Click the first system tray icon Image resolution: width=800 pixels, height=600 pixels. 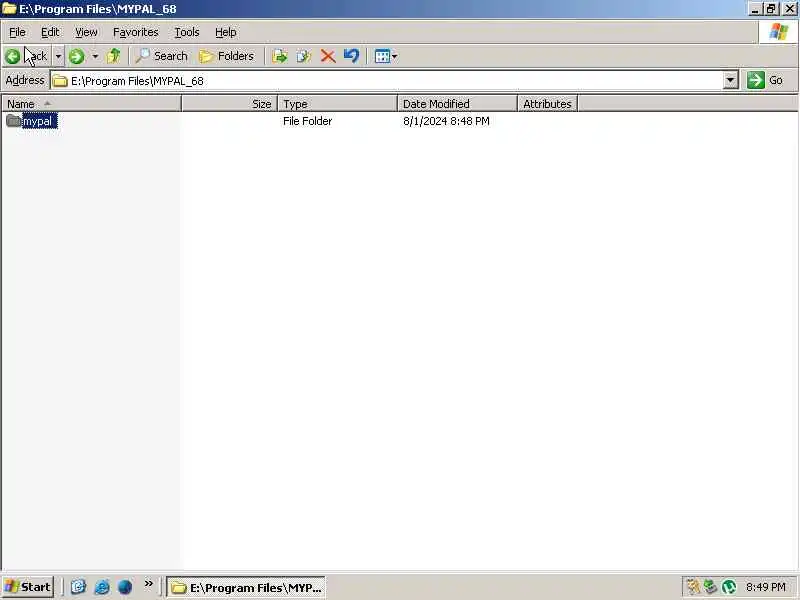point(693,587)
